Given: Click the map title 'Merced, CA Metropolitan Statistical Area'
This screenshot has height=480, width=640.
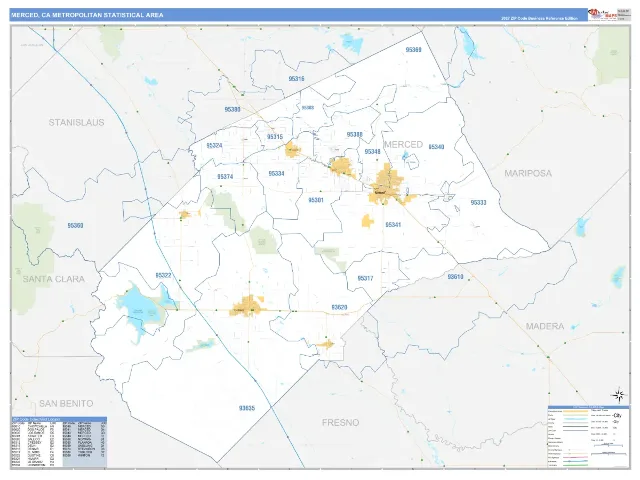Looking at the screenshot, I should (87, 15).
